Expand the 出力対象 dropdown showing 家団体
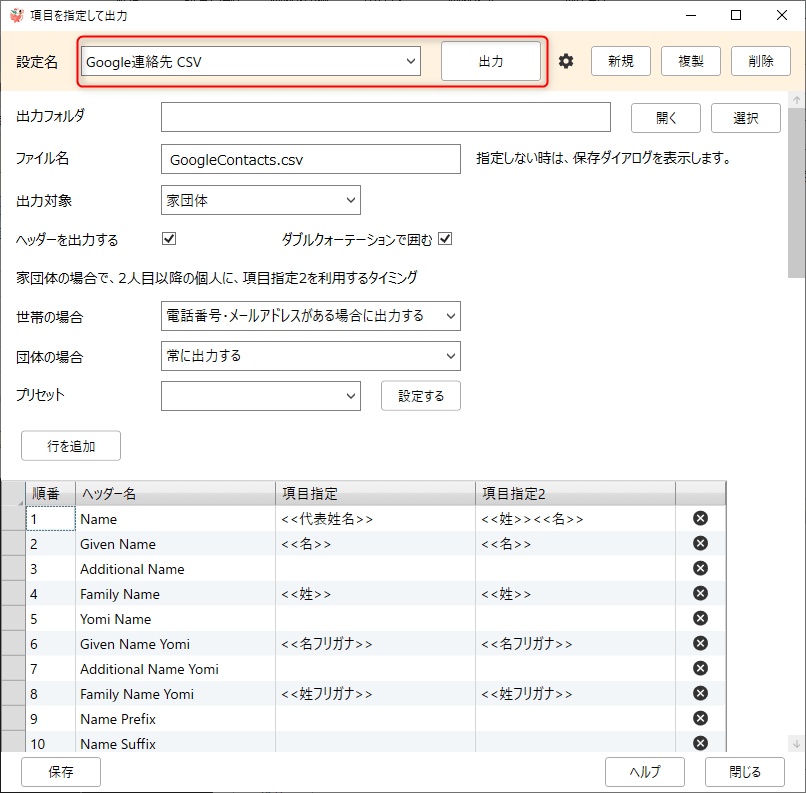 click(x=260, y=200)
